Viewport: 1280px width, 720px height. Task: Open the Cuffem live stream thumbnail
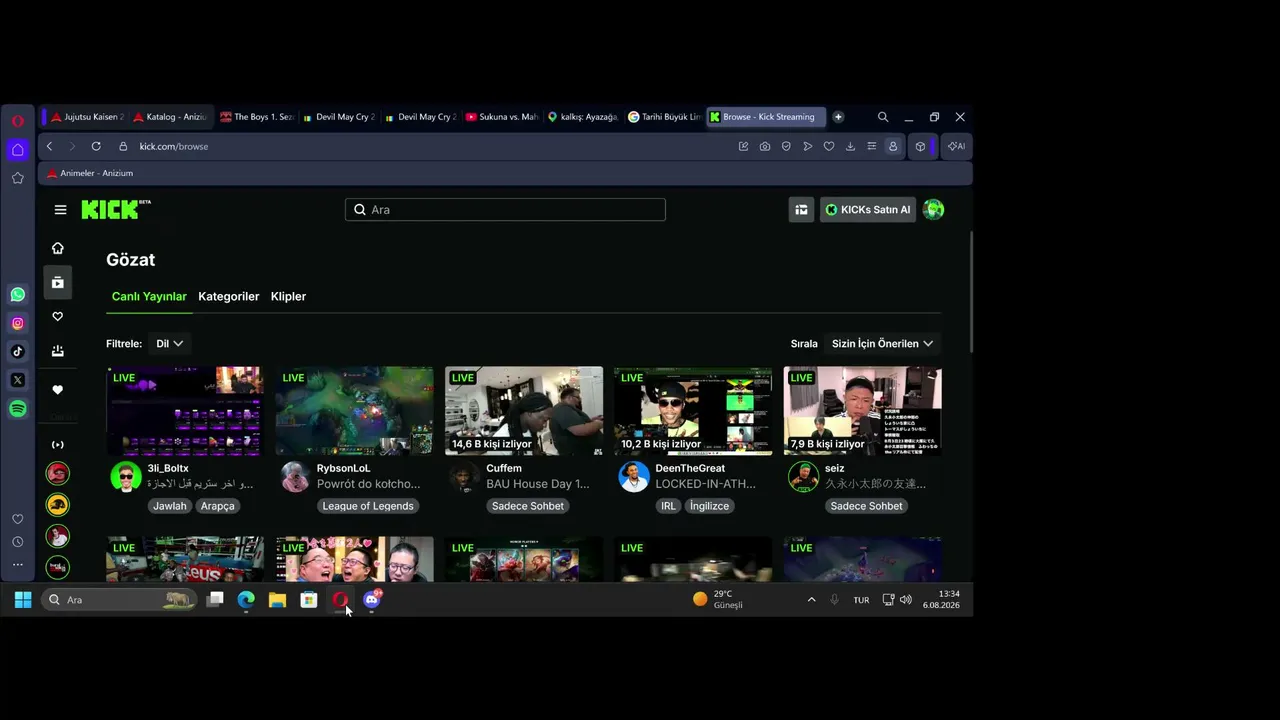(x=524, y=411)
